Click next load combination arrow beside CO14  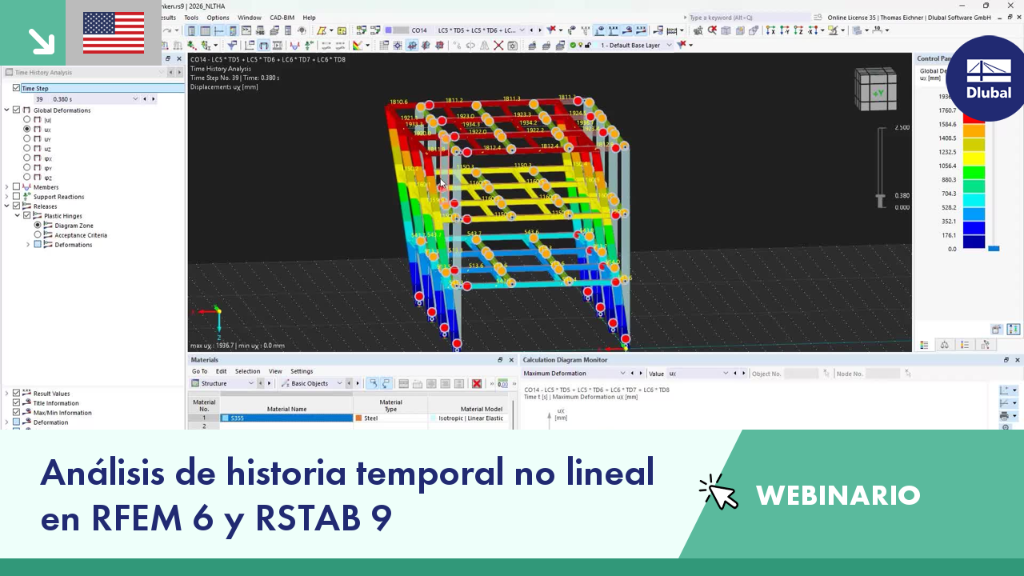point(539,30)
